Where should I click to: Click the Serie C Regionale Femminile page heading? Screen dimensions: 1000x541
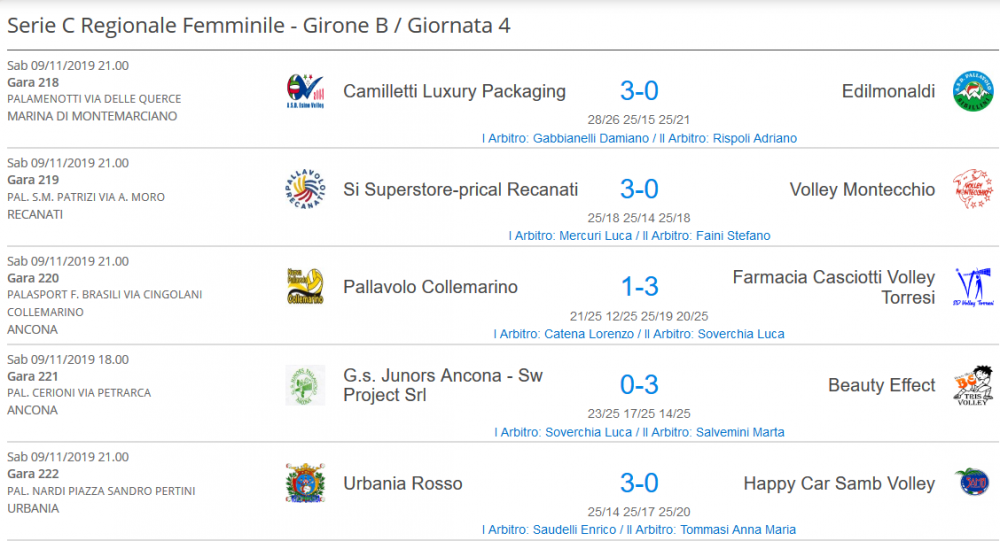pos(258,26)
